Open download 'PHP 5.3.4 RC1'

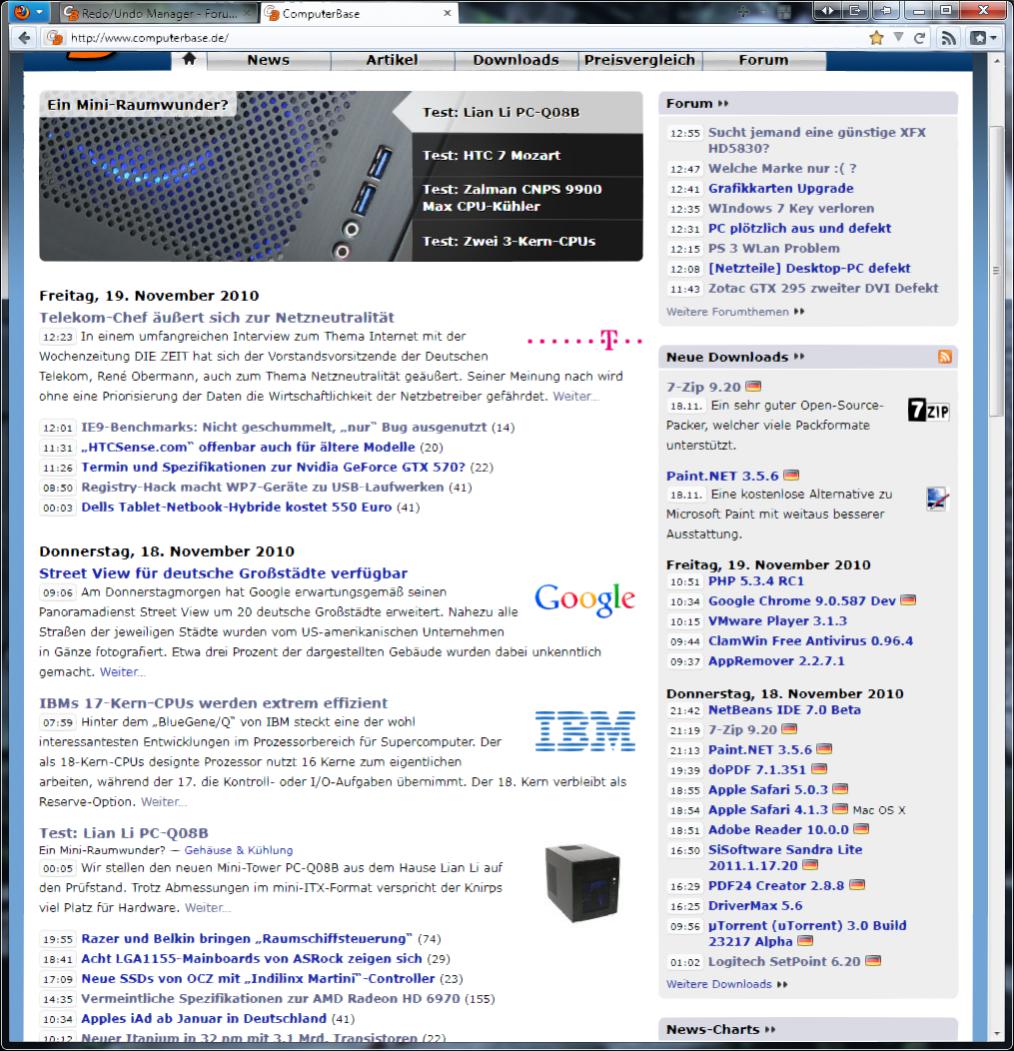pos(756,581)
